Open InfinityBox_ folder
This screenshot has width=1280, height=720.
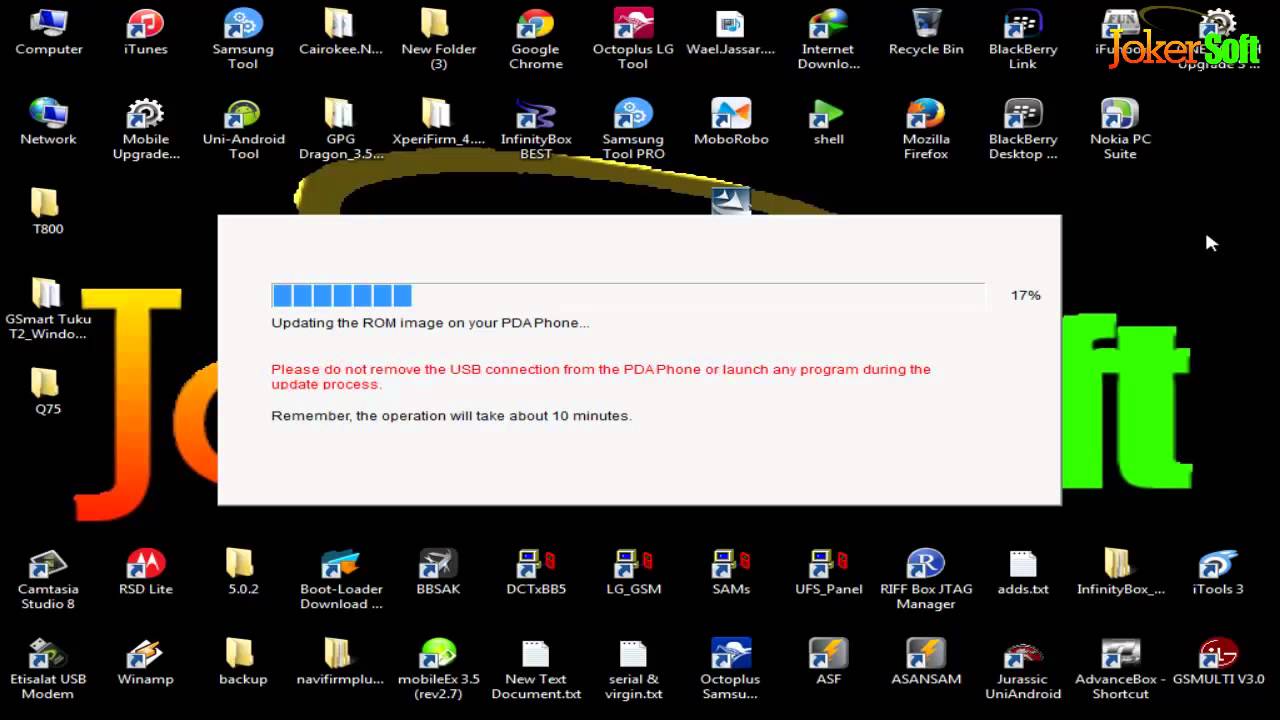(1120, 572)
